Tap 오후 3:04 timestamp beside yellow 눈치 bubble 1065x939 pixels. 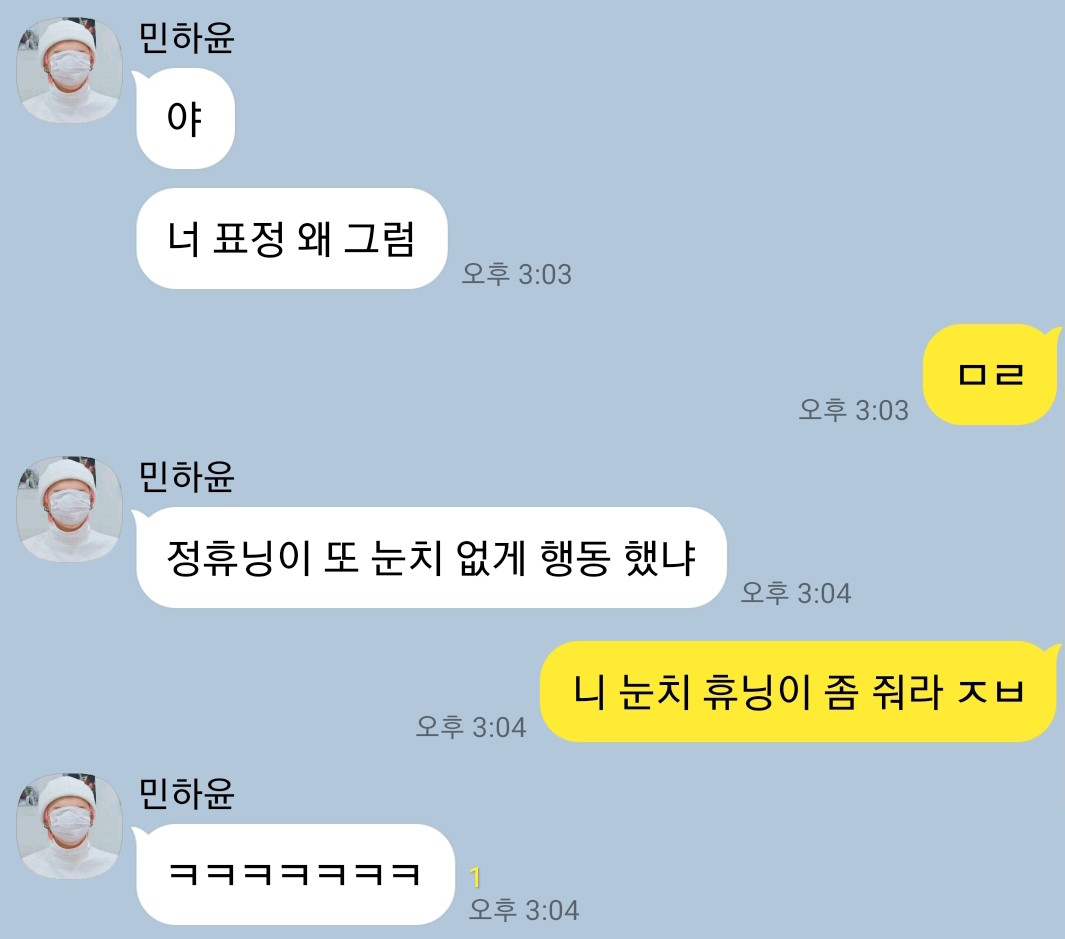(x=471, y=727)
